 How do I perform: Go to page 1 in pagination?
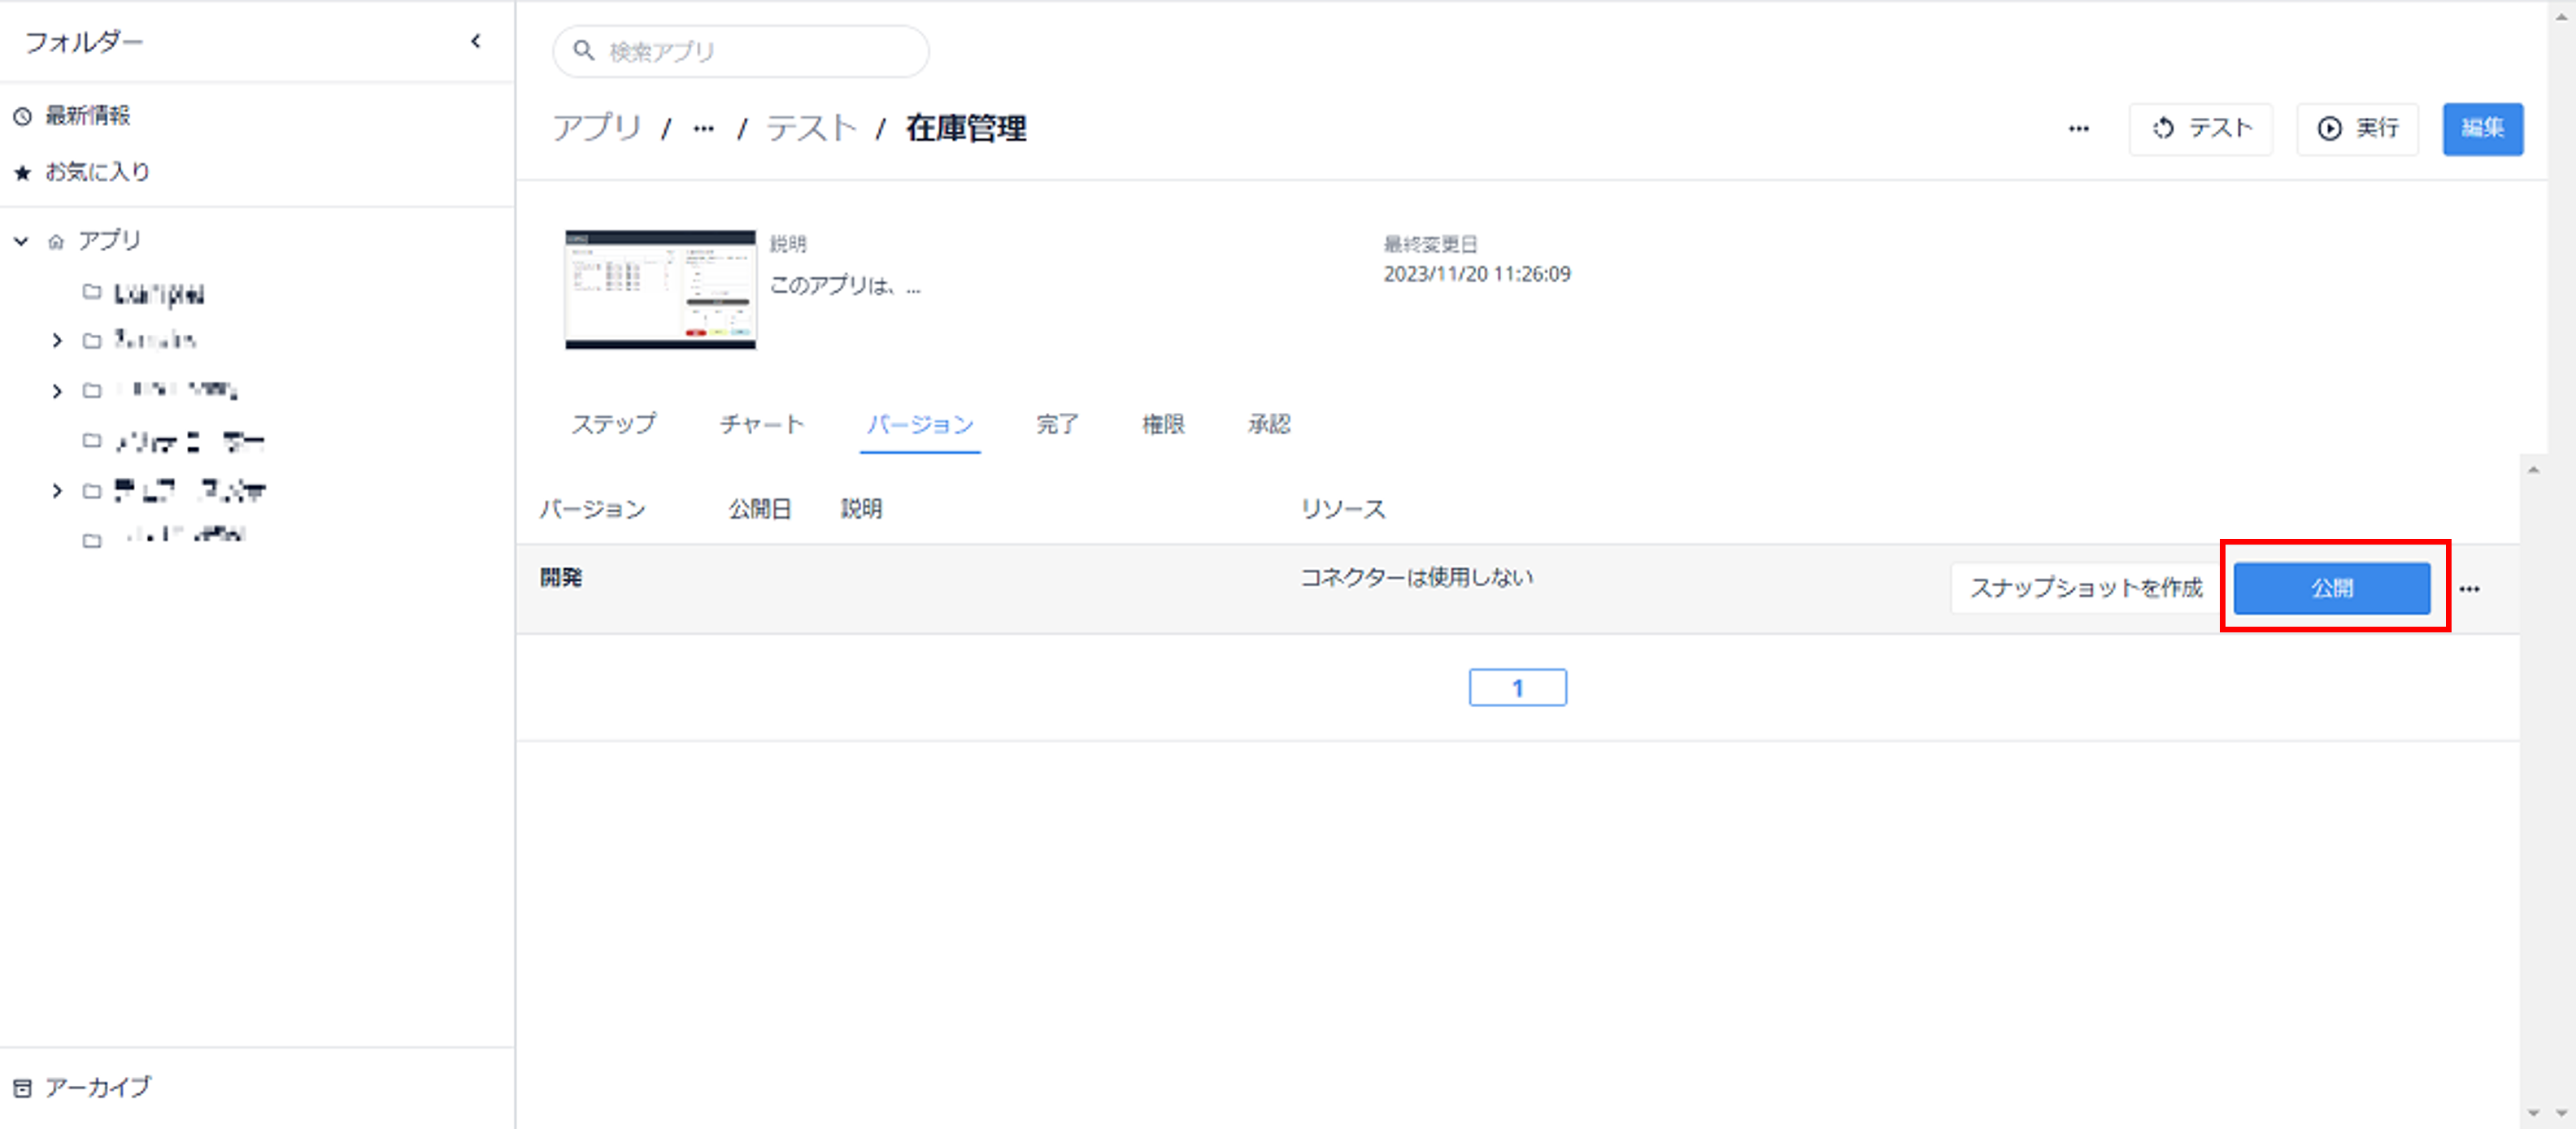[x=1517, y=688]
